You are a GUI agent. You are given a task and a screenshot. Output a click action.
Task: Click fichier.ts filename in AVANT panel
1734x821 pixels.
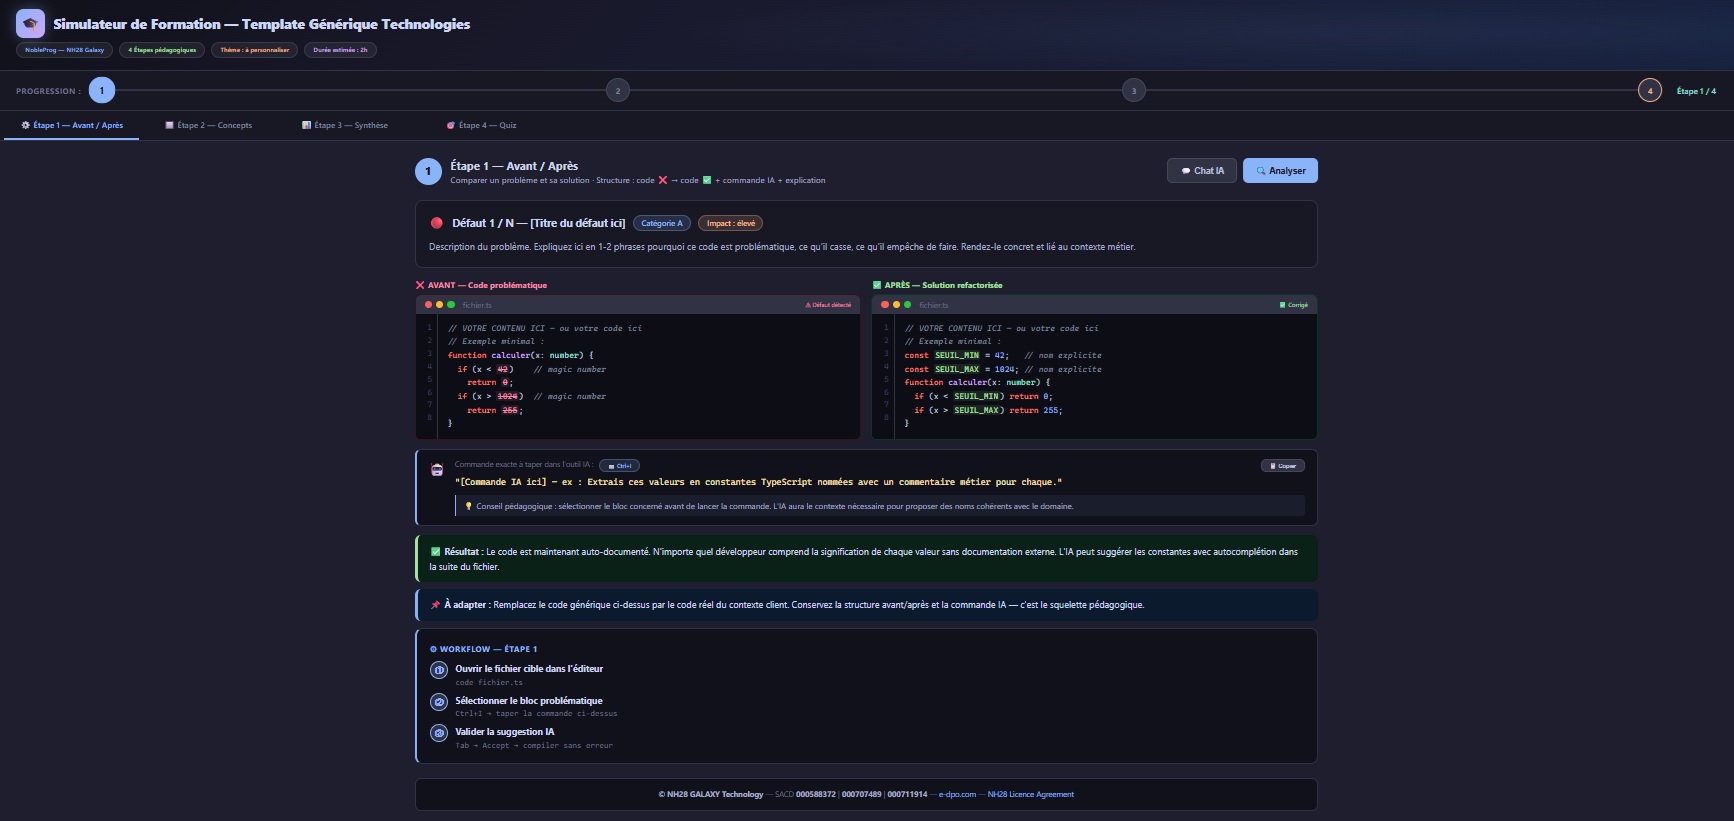477,305
